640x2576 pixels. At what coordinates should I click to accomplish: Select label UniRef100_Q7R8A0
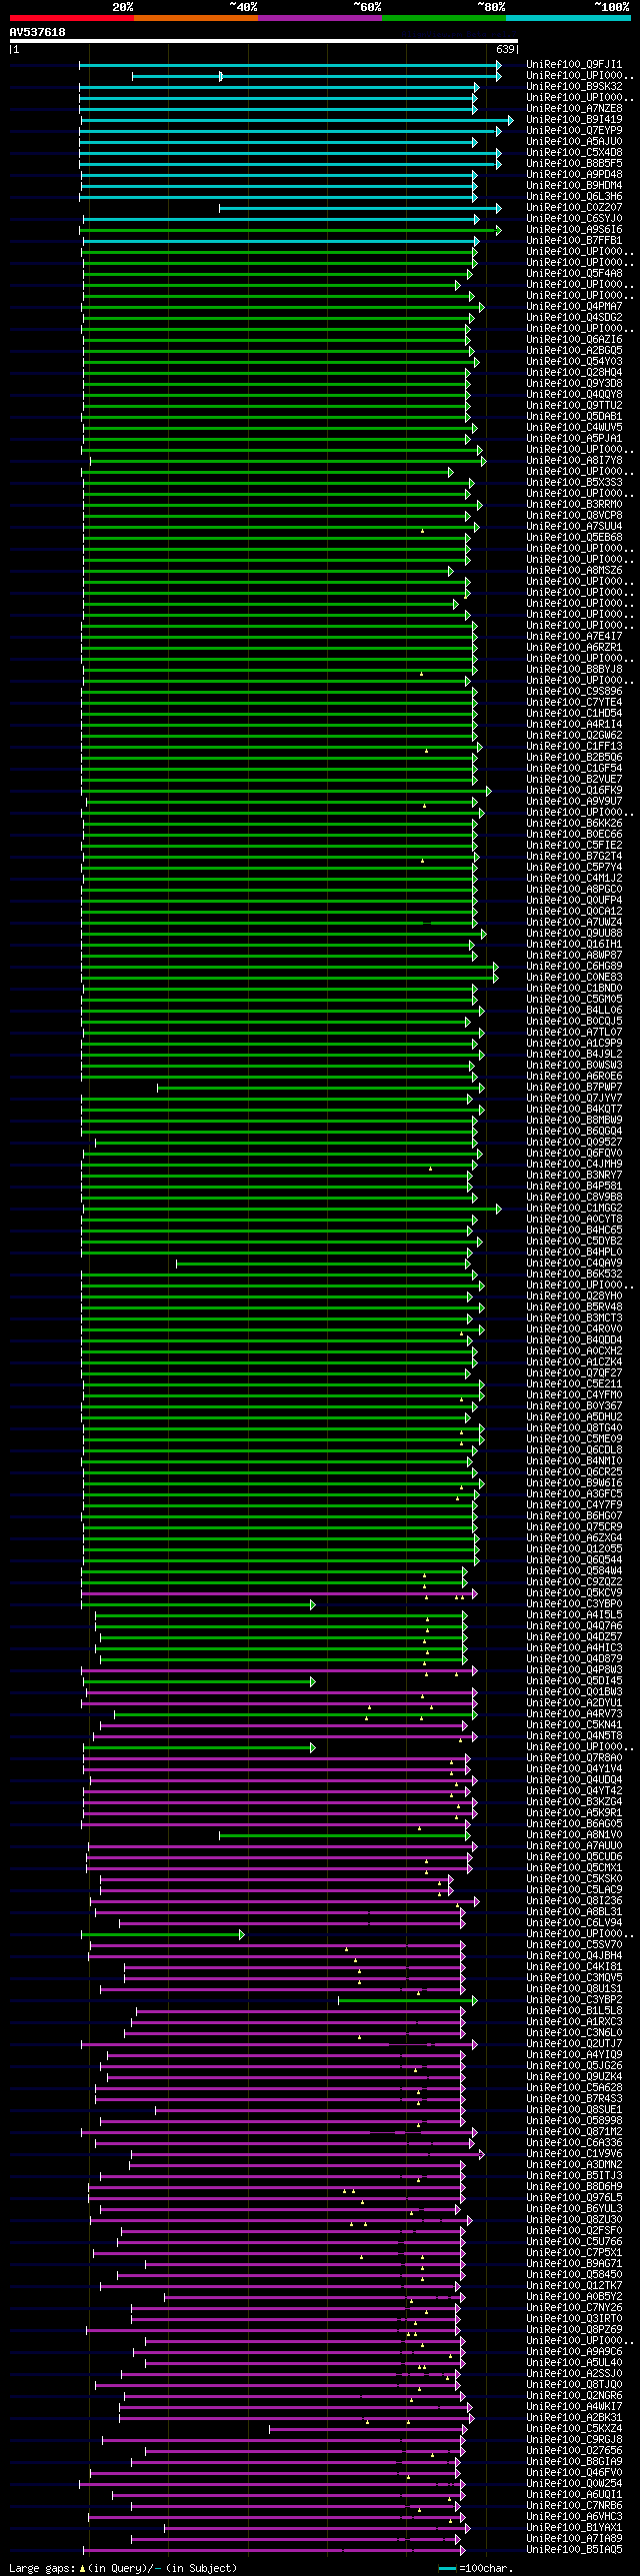(574, 1758)
